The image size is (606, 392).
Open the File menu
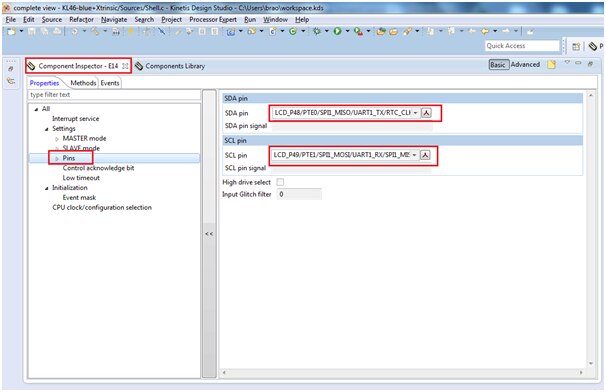pos(11,20)
